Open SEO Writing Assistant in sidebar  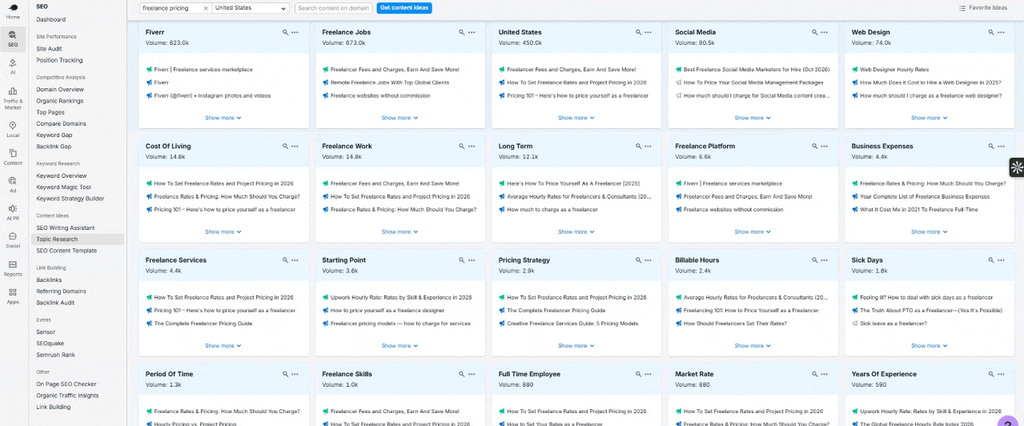click(65, 228)
